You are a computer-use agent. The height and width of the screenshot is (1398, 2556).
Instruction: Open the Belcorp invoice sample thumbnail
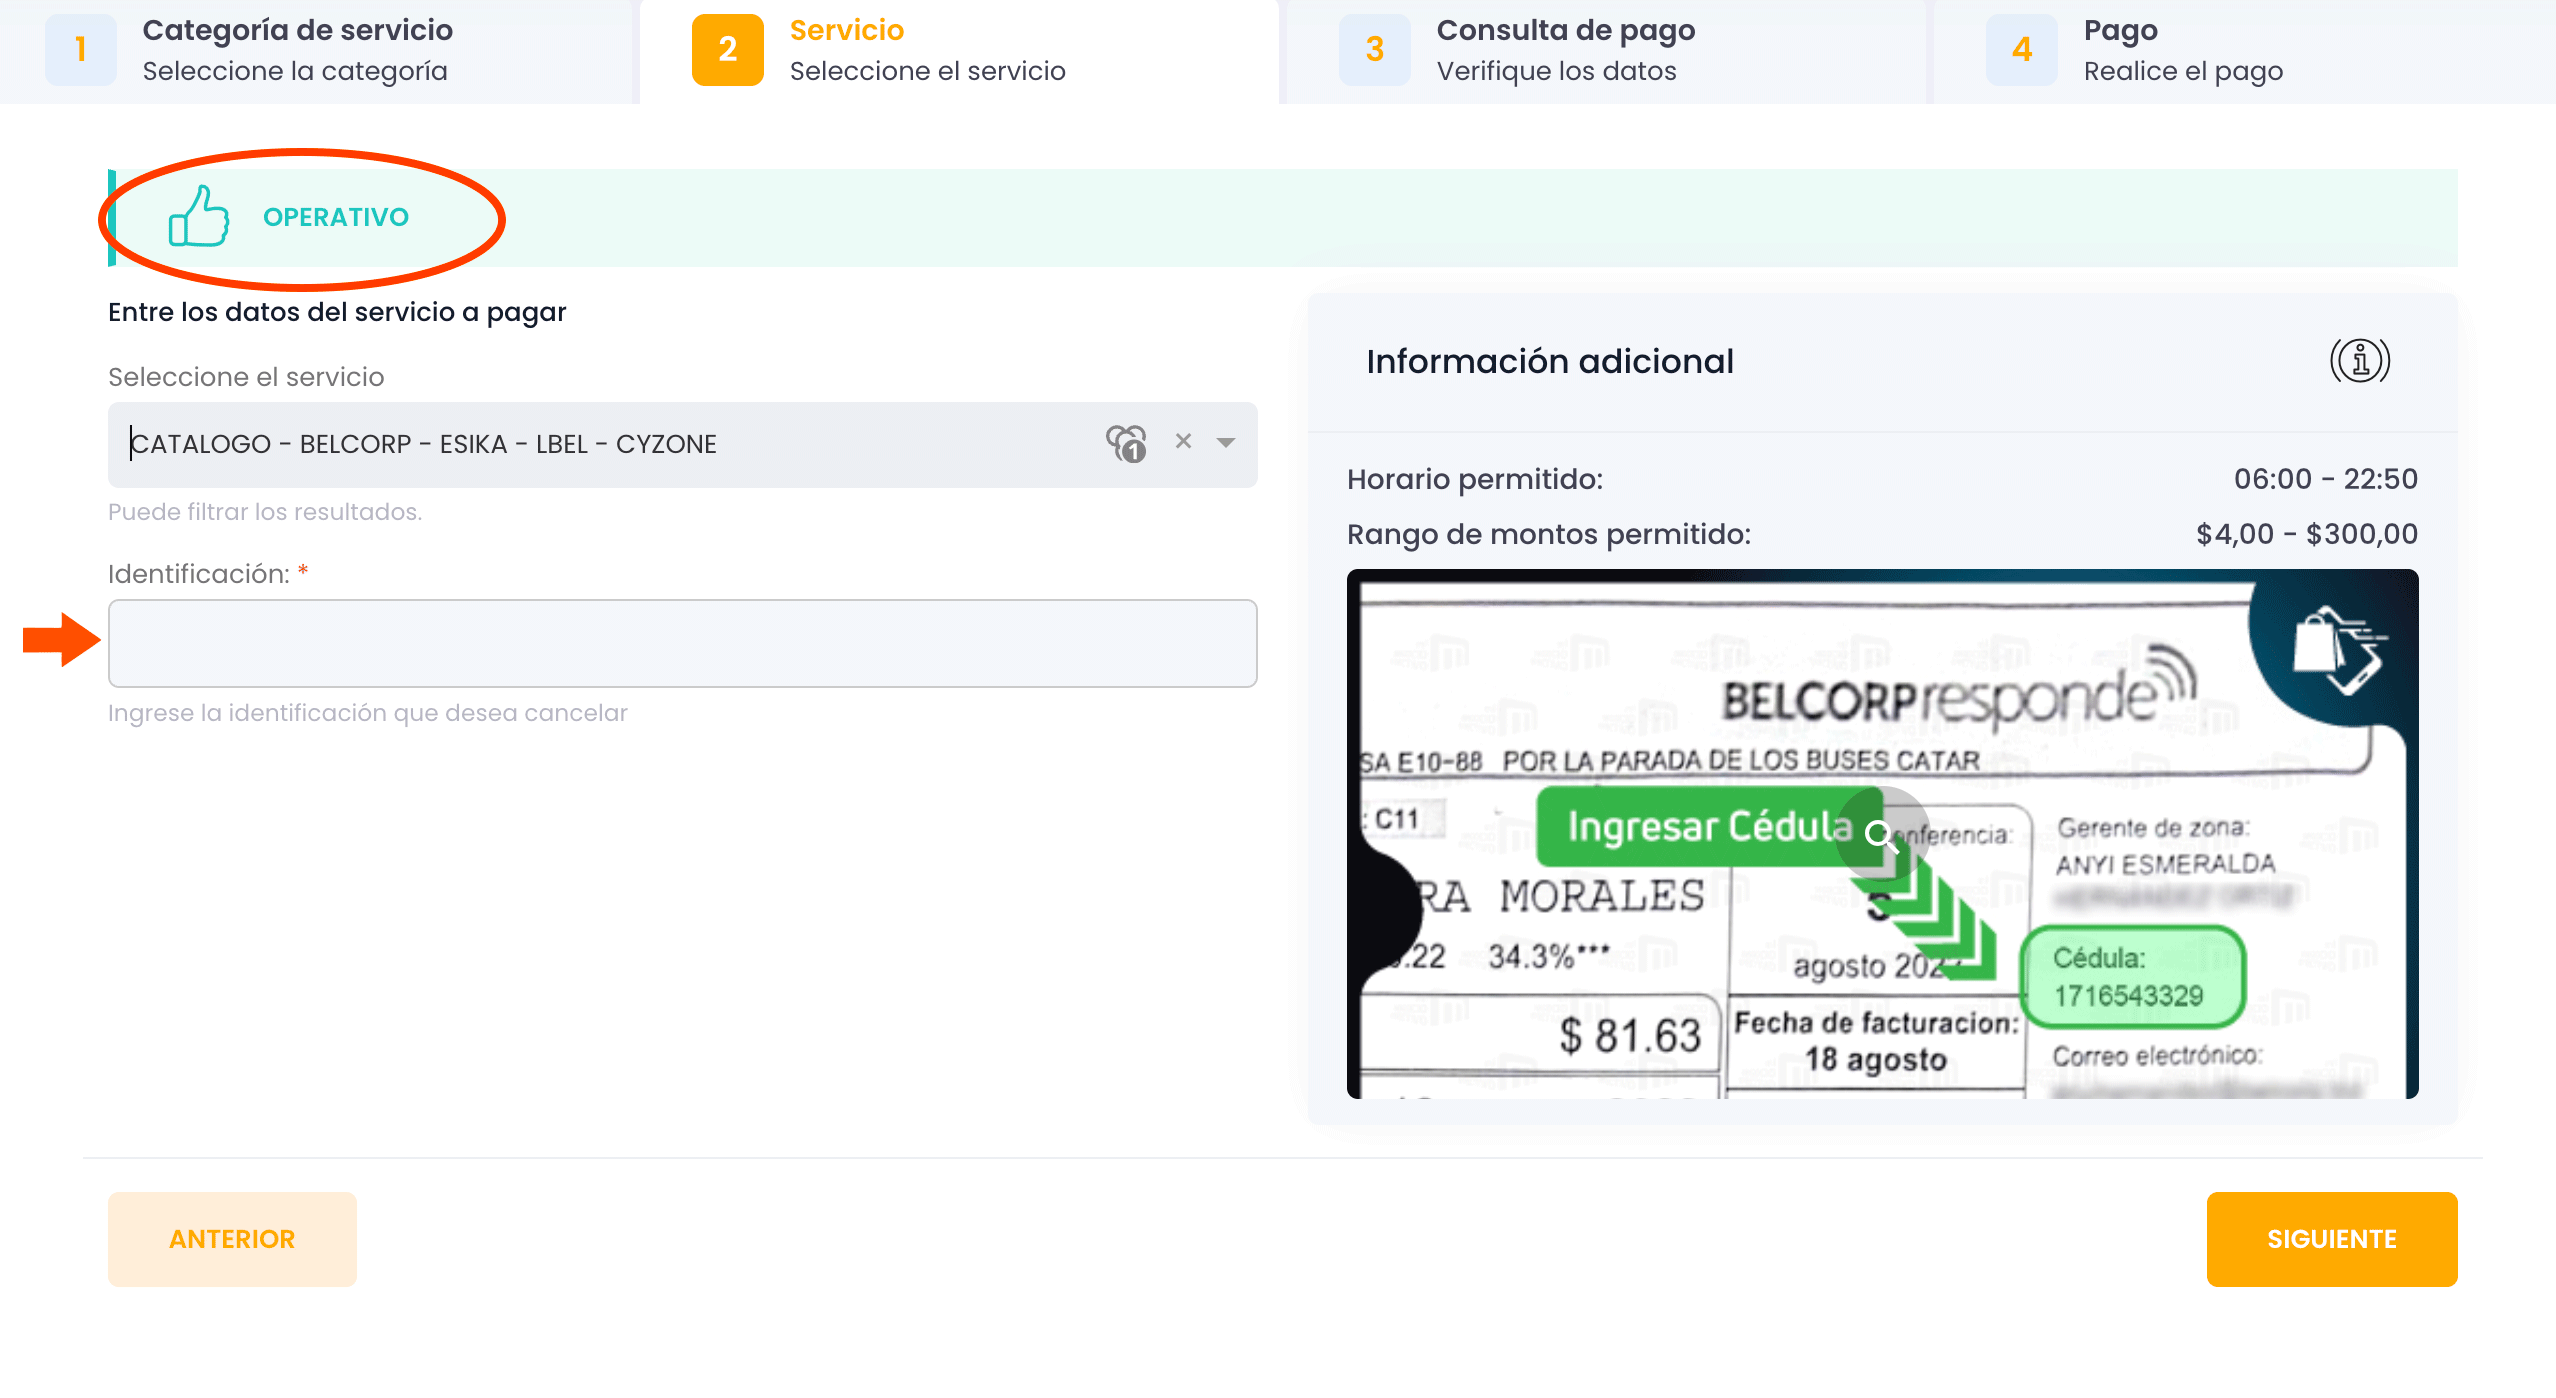1882,834
